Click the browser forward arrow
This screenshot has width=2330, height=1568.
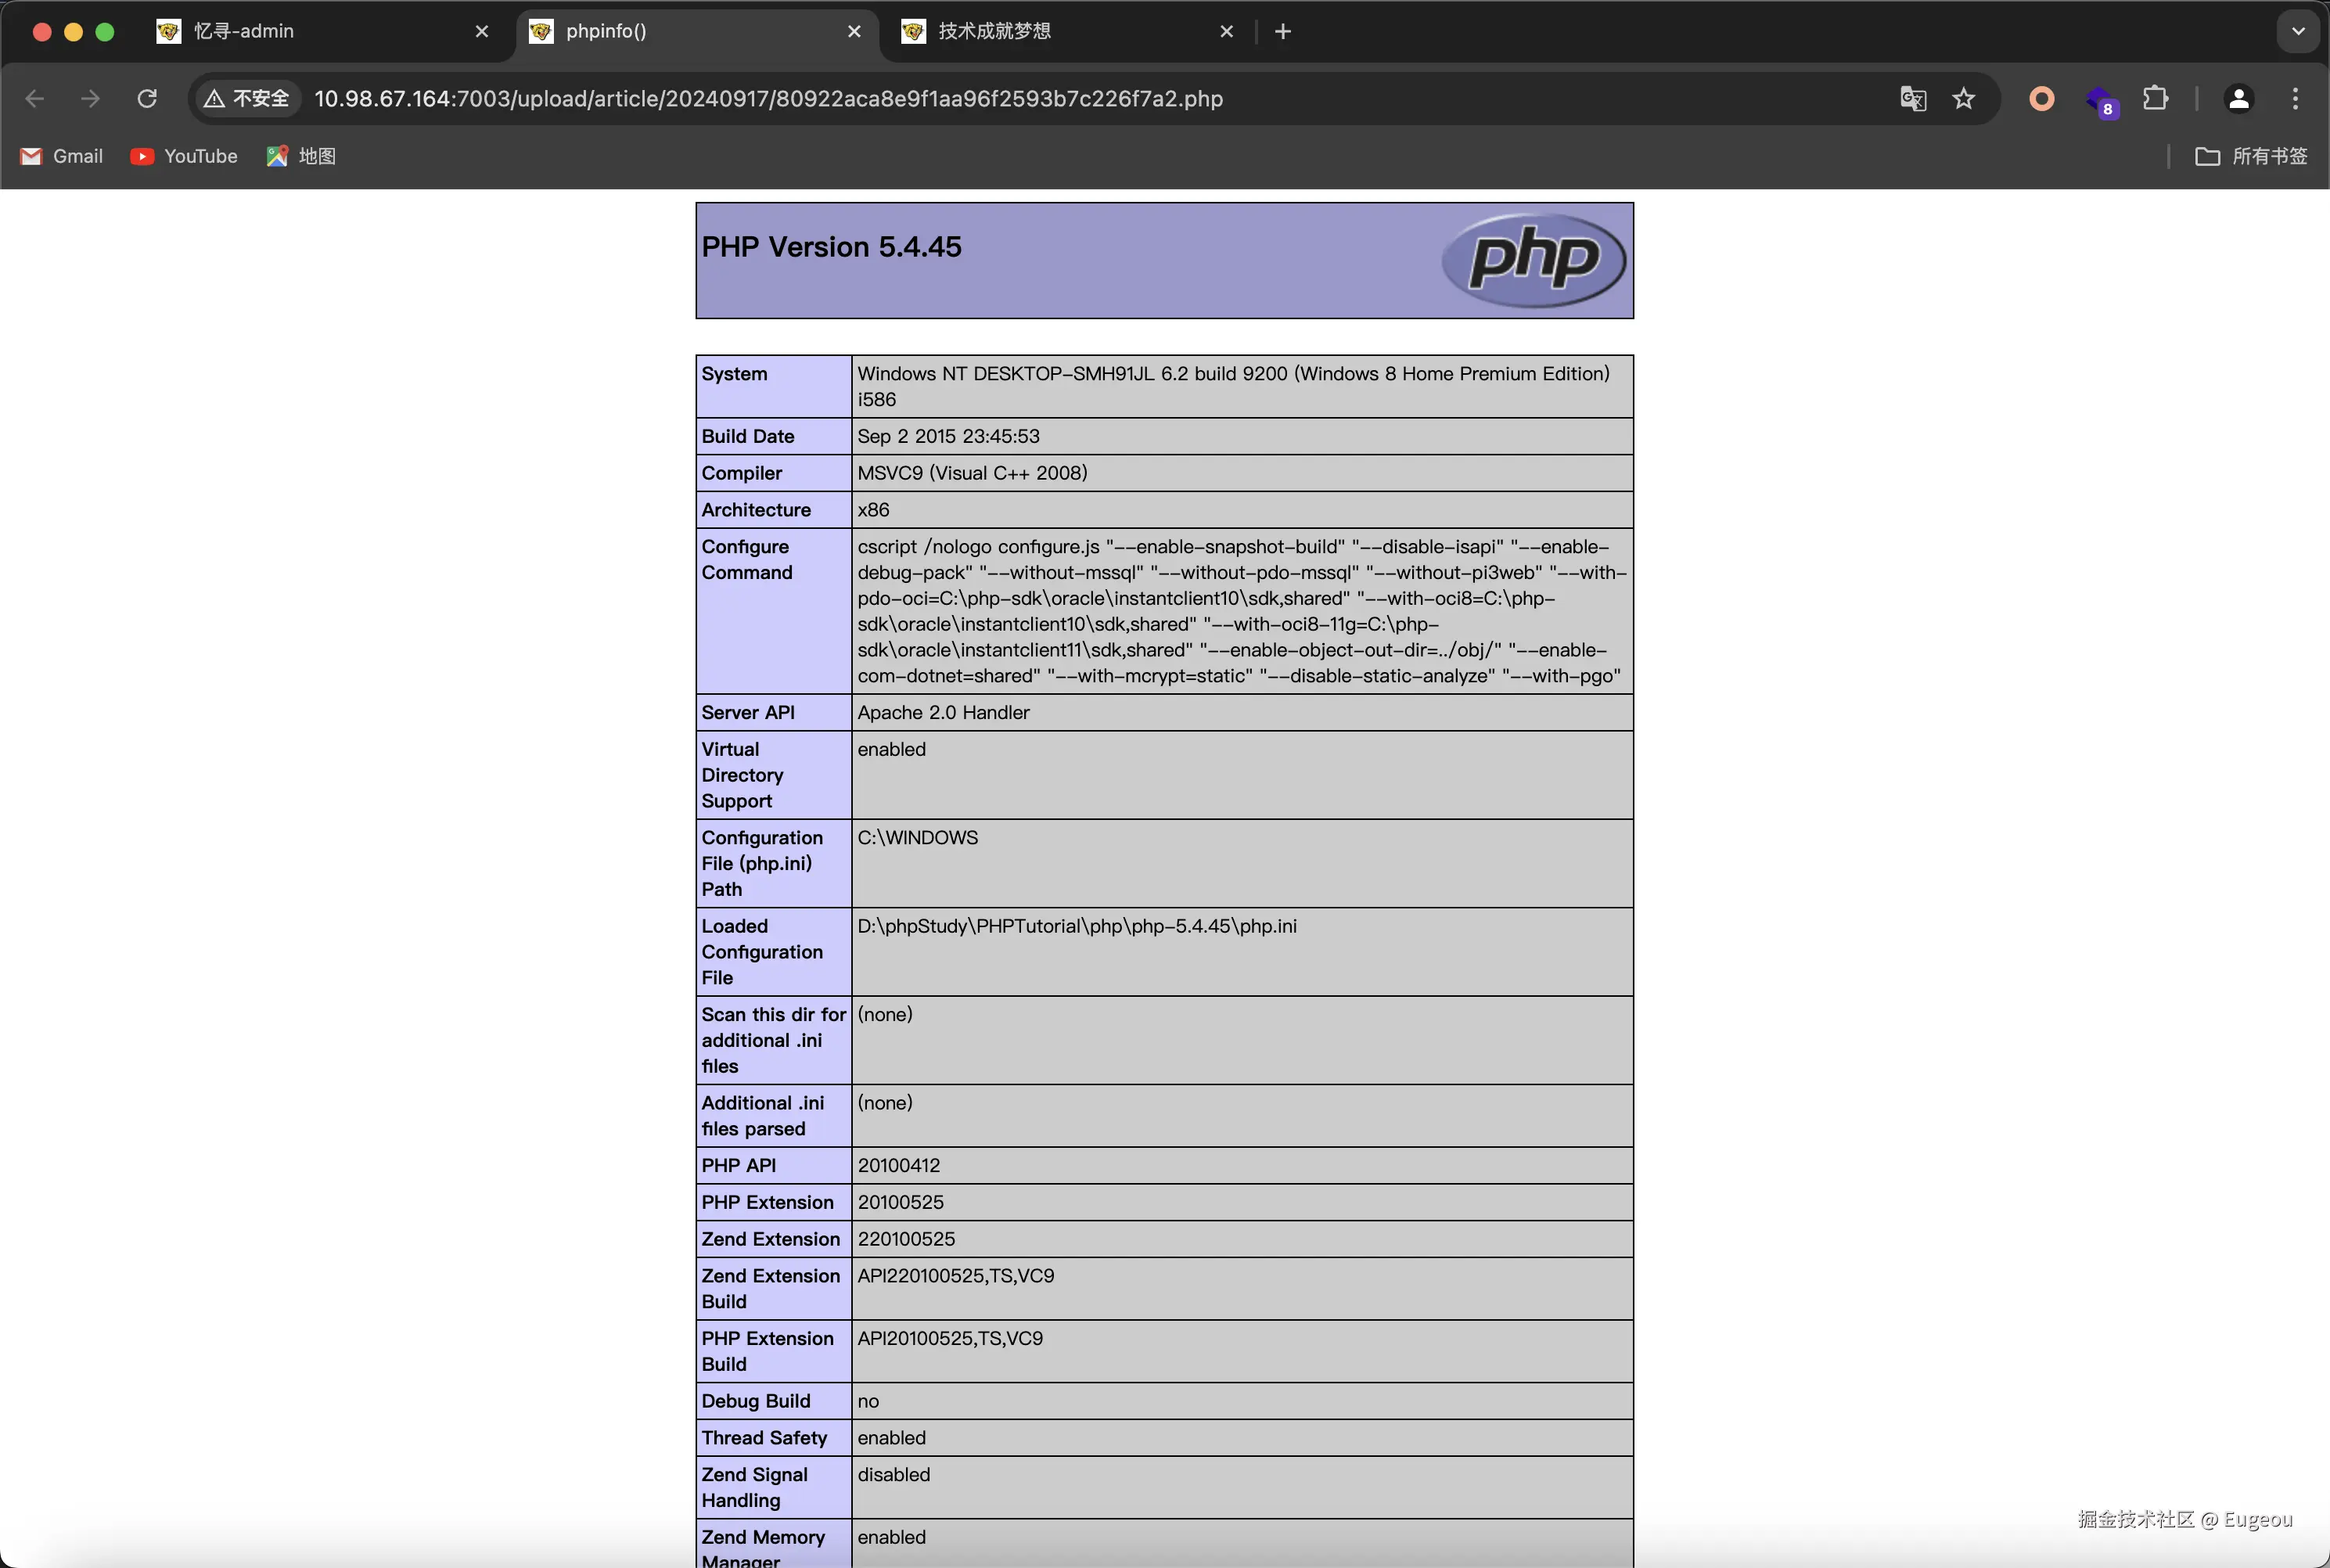pos(90,99)
